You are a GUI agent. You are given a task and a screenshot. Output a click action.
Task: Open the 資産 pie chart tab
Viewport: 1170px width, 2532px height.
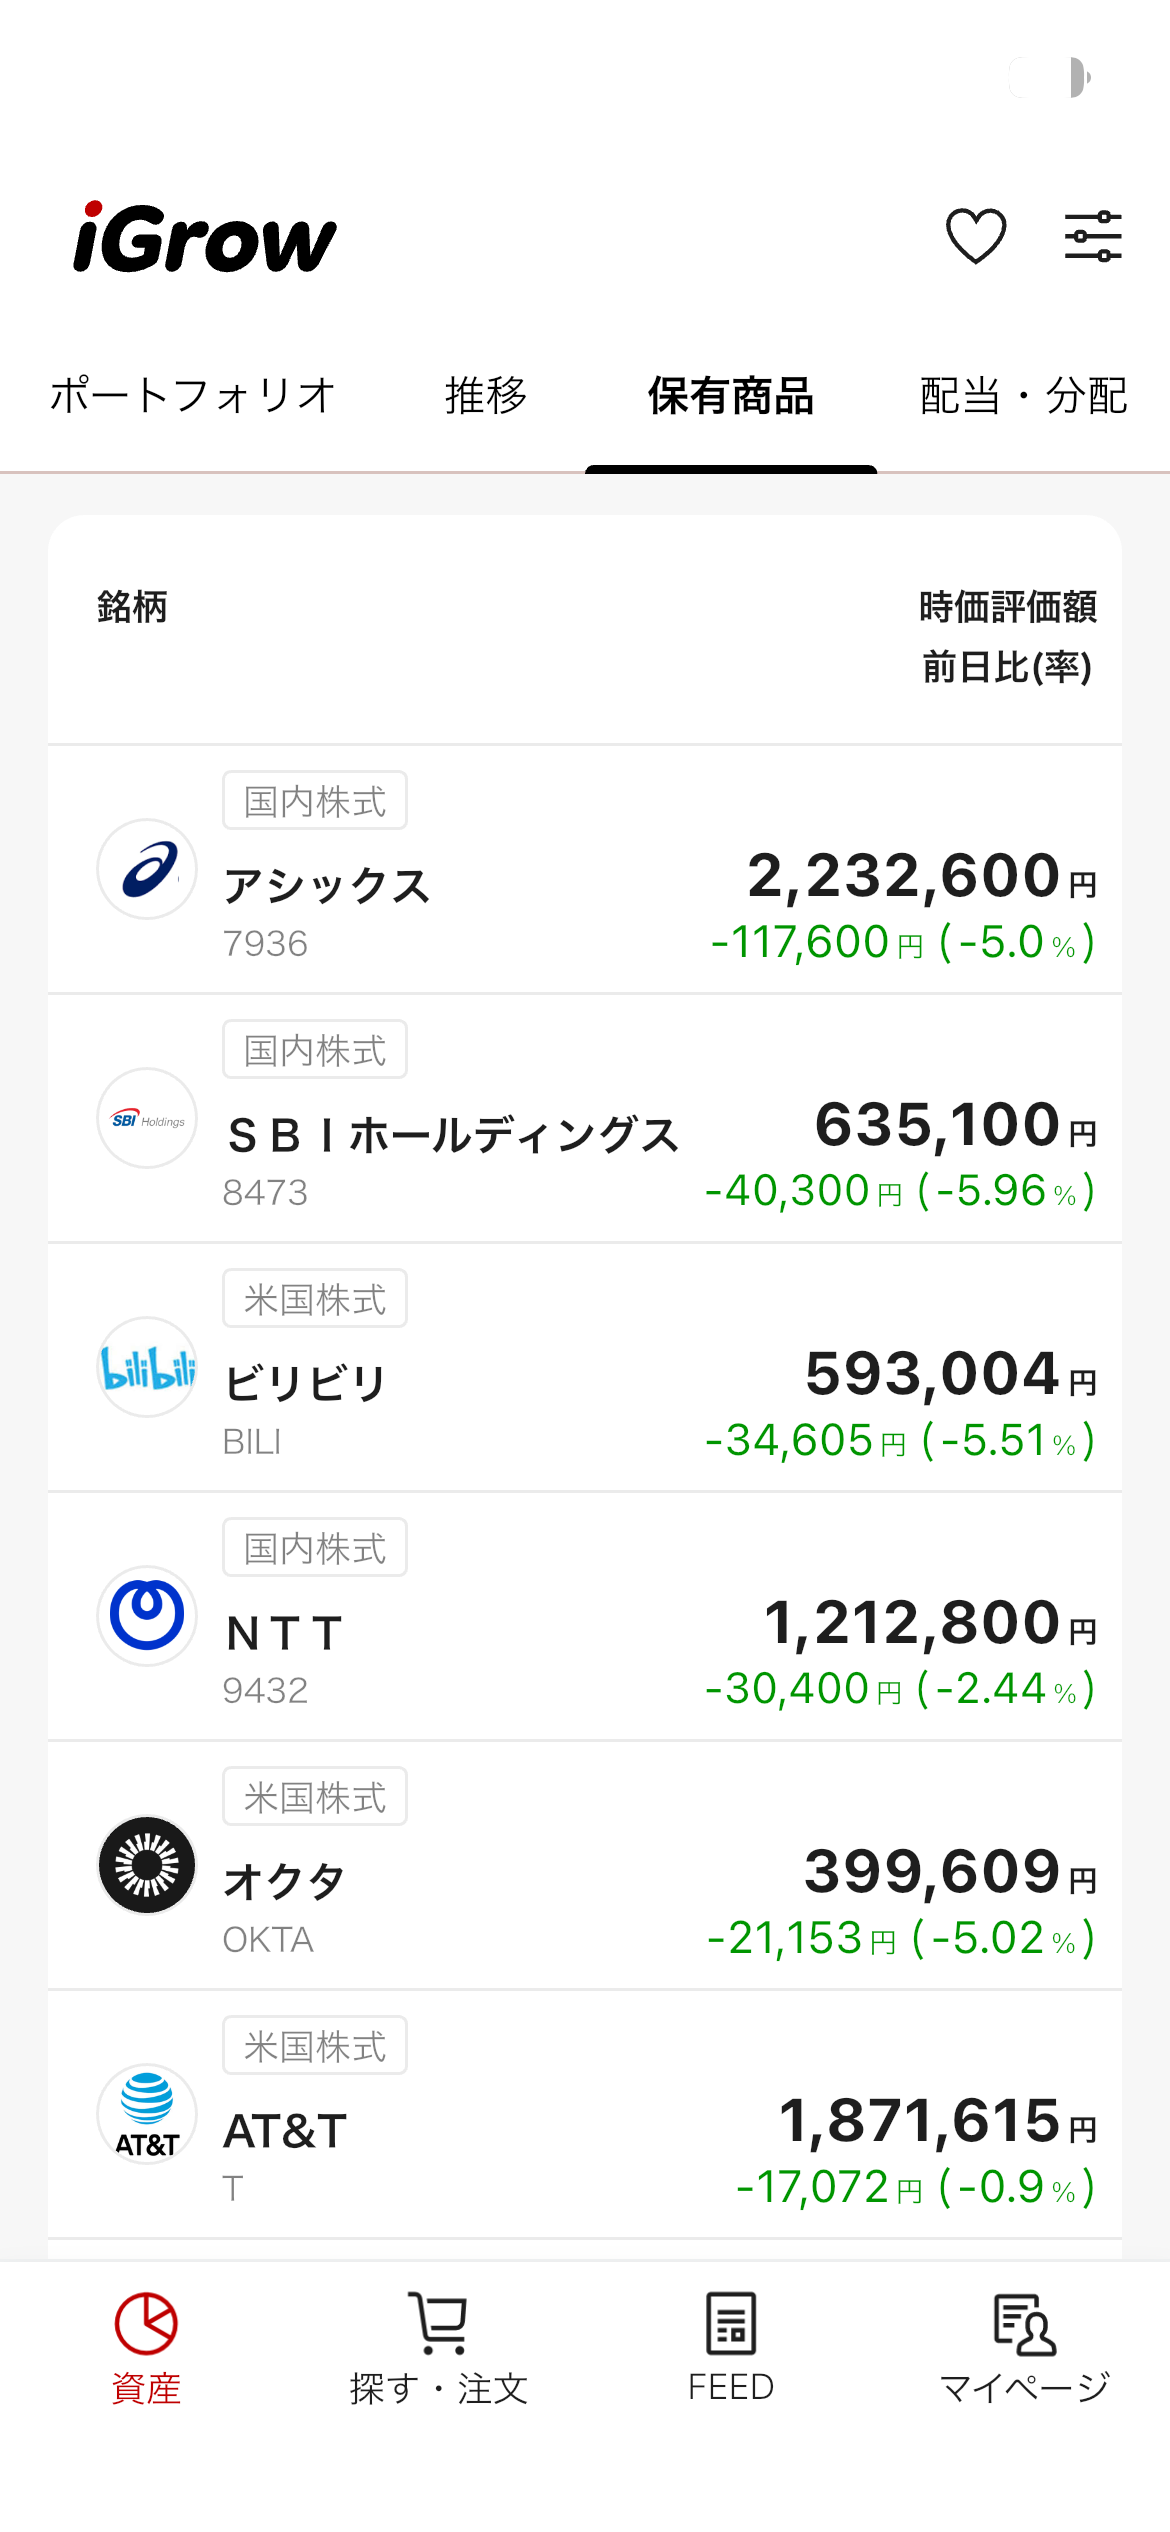pos(146,2346)
